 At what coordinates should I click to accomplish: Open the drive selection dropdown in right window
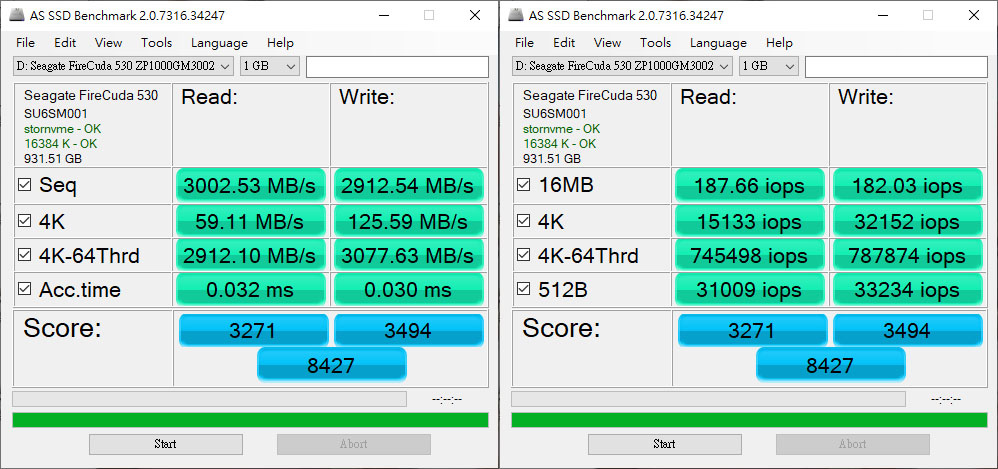[x=622, y=66]
